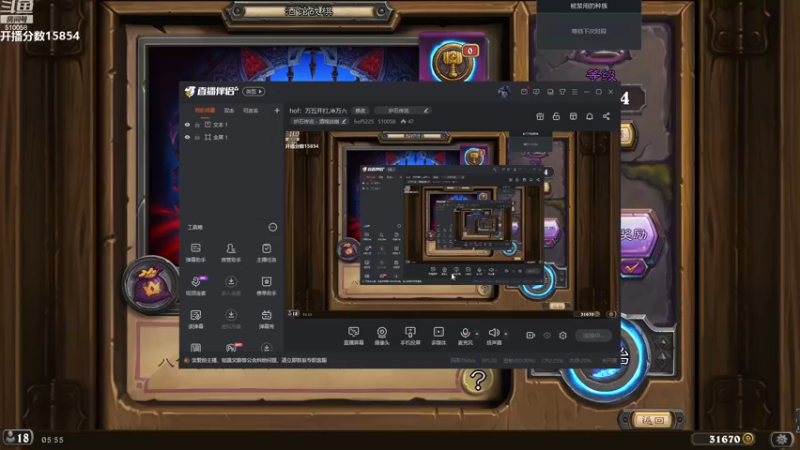Image resolution: width=800 pixels, height=450 pixels.
Task: Expand the speaker options arrow
Action: point(506,334)
